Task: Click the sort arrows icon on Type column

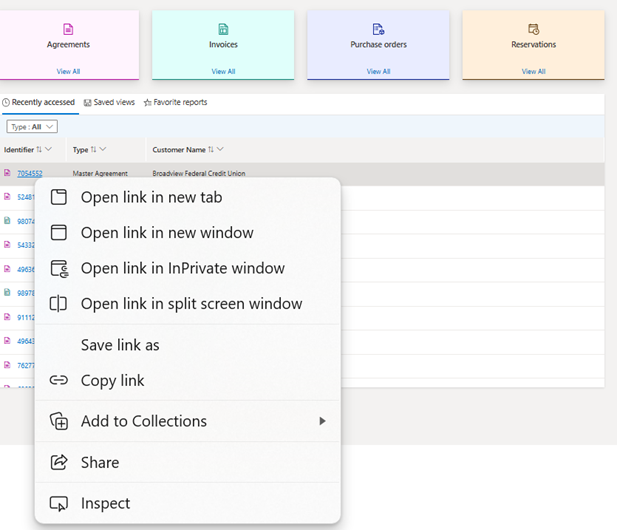Action: click(x=93, y=150)
